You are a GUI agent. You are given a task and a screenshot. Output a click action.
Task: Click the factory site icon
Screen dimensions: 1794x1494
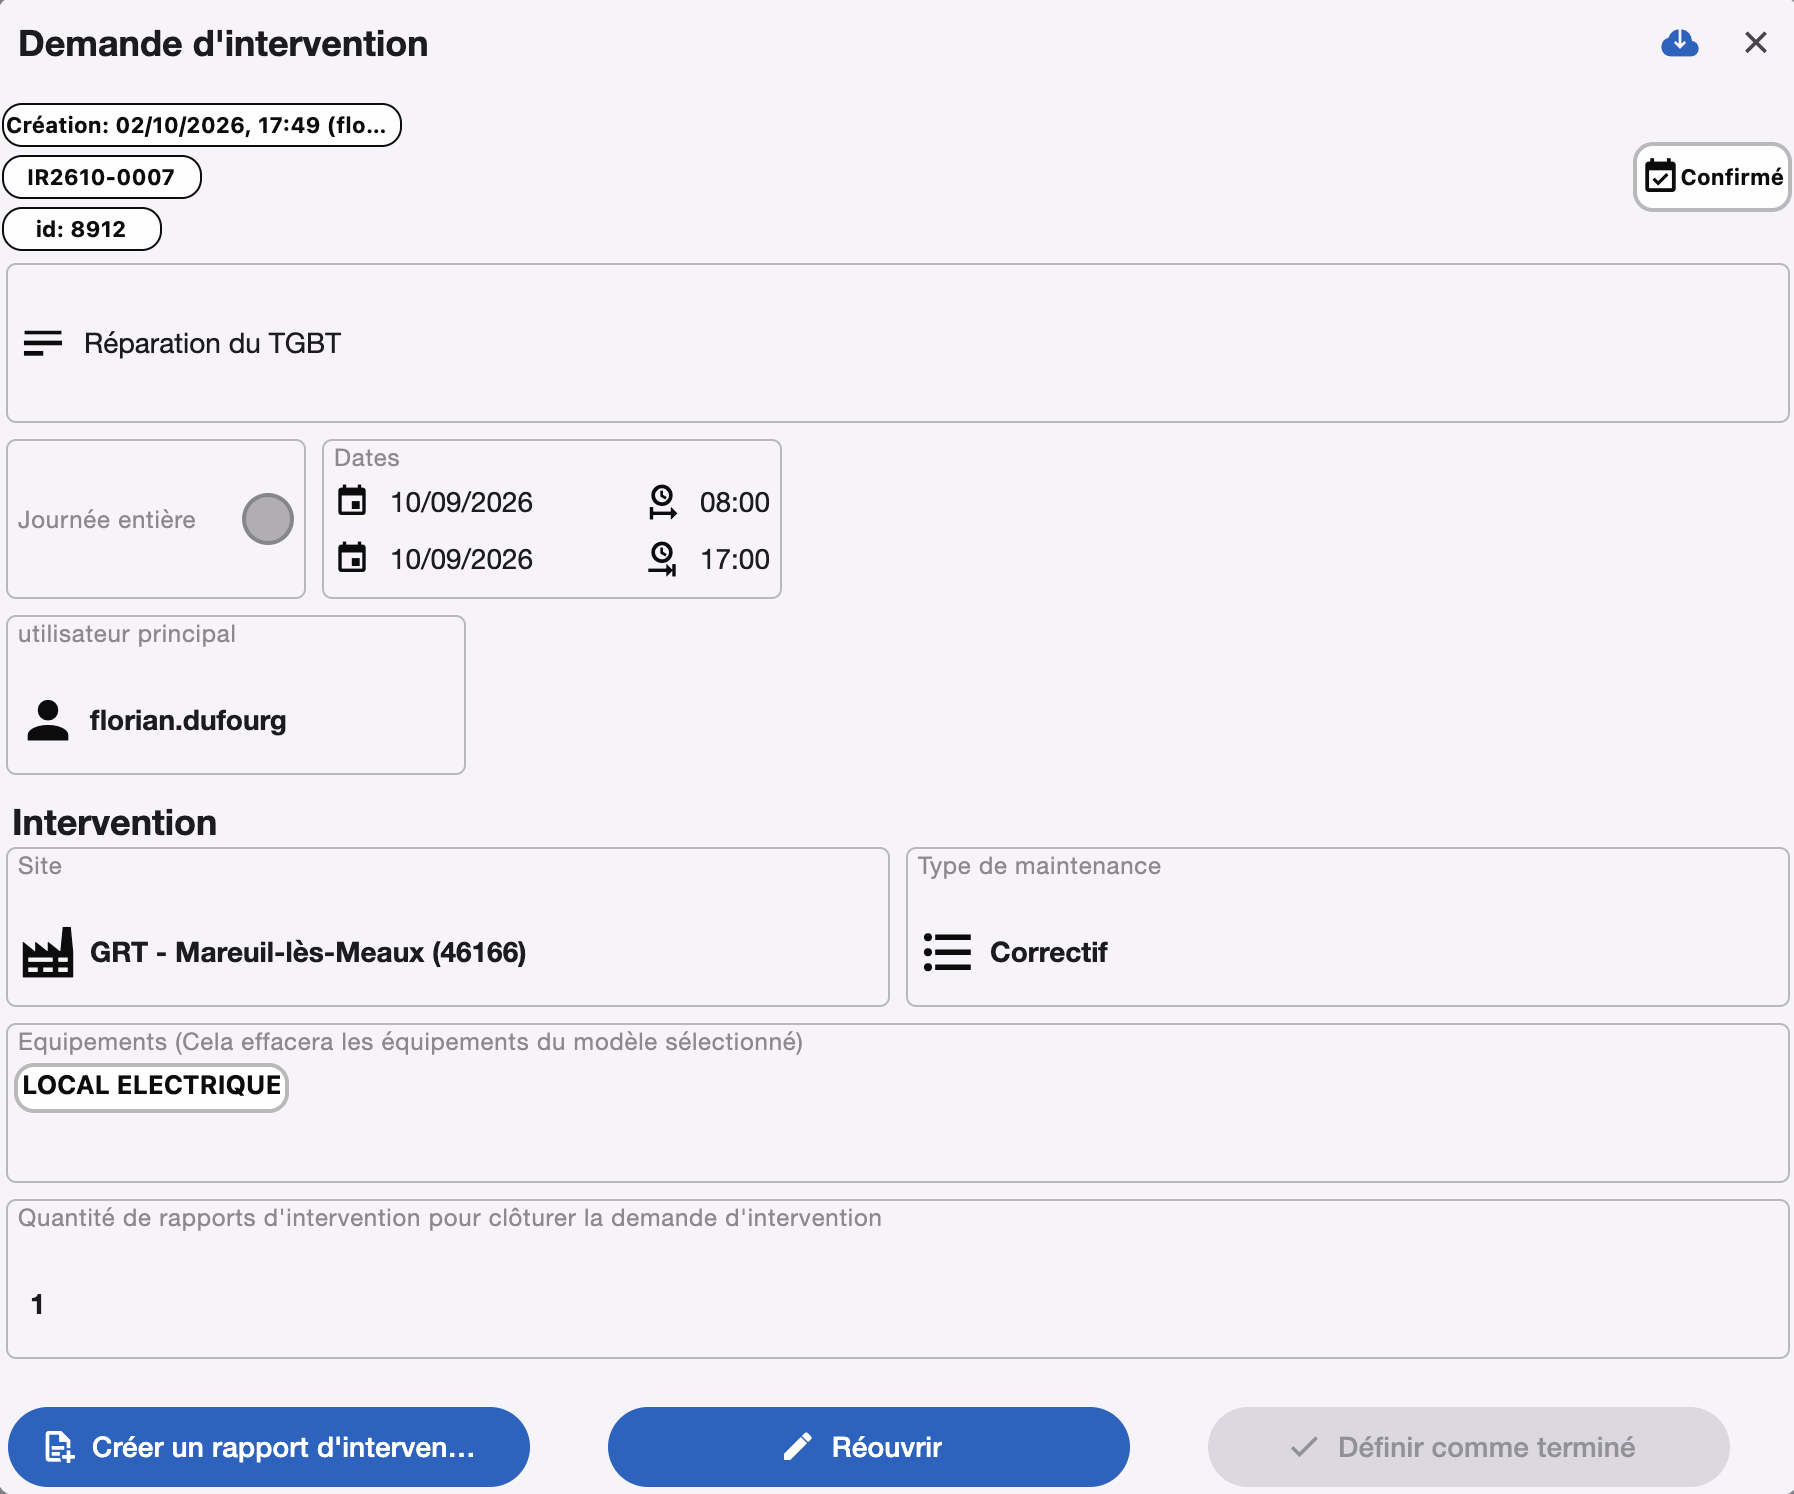click(48, 952)
